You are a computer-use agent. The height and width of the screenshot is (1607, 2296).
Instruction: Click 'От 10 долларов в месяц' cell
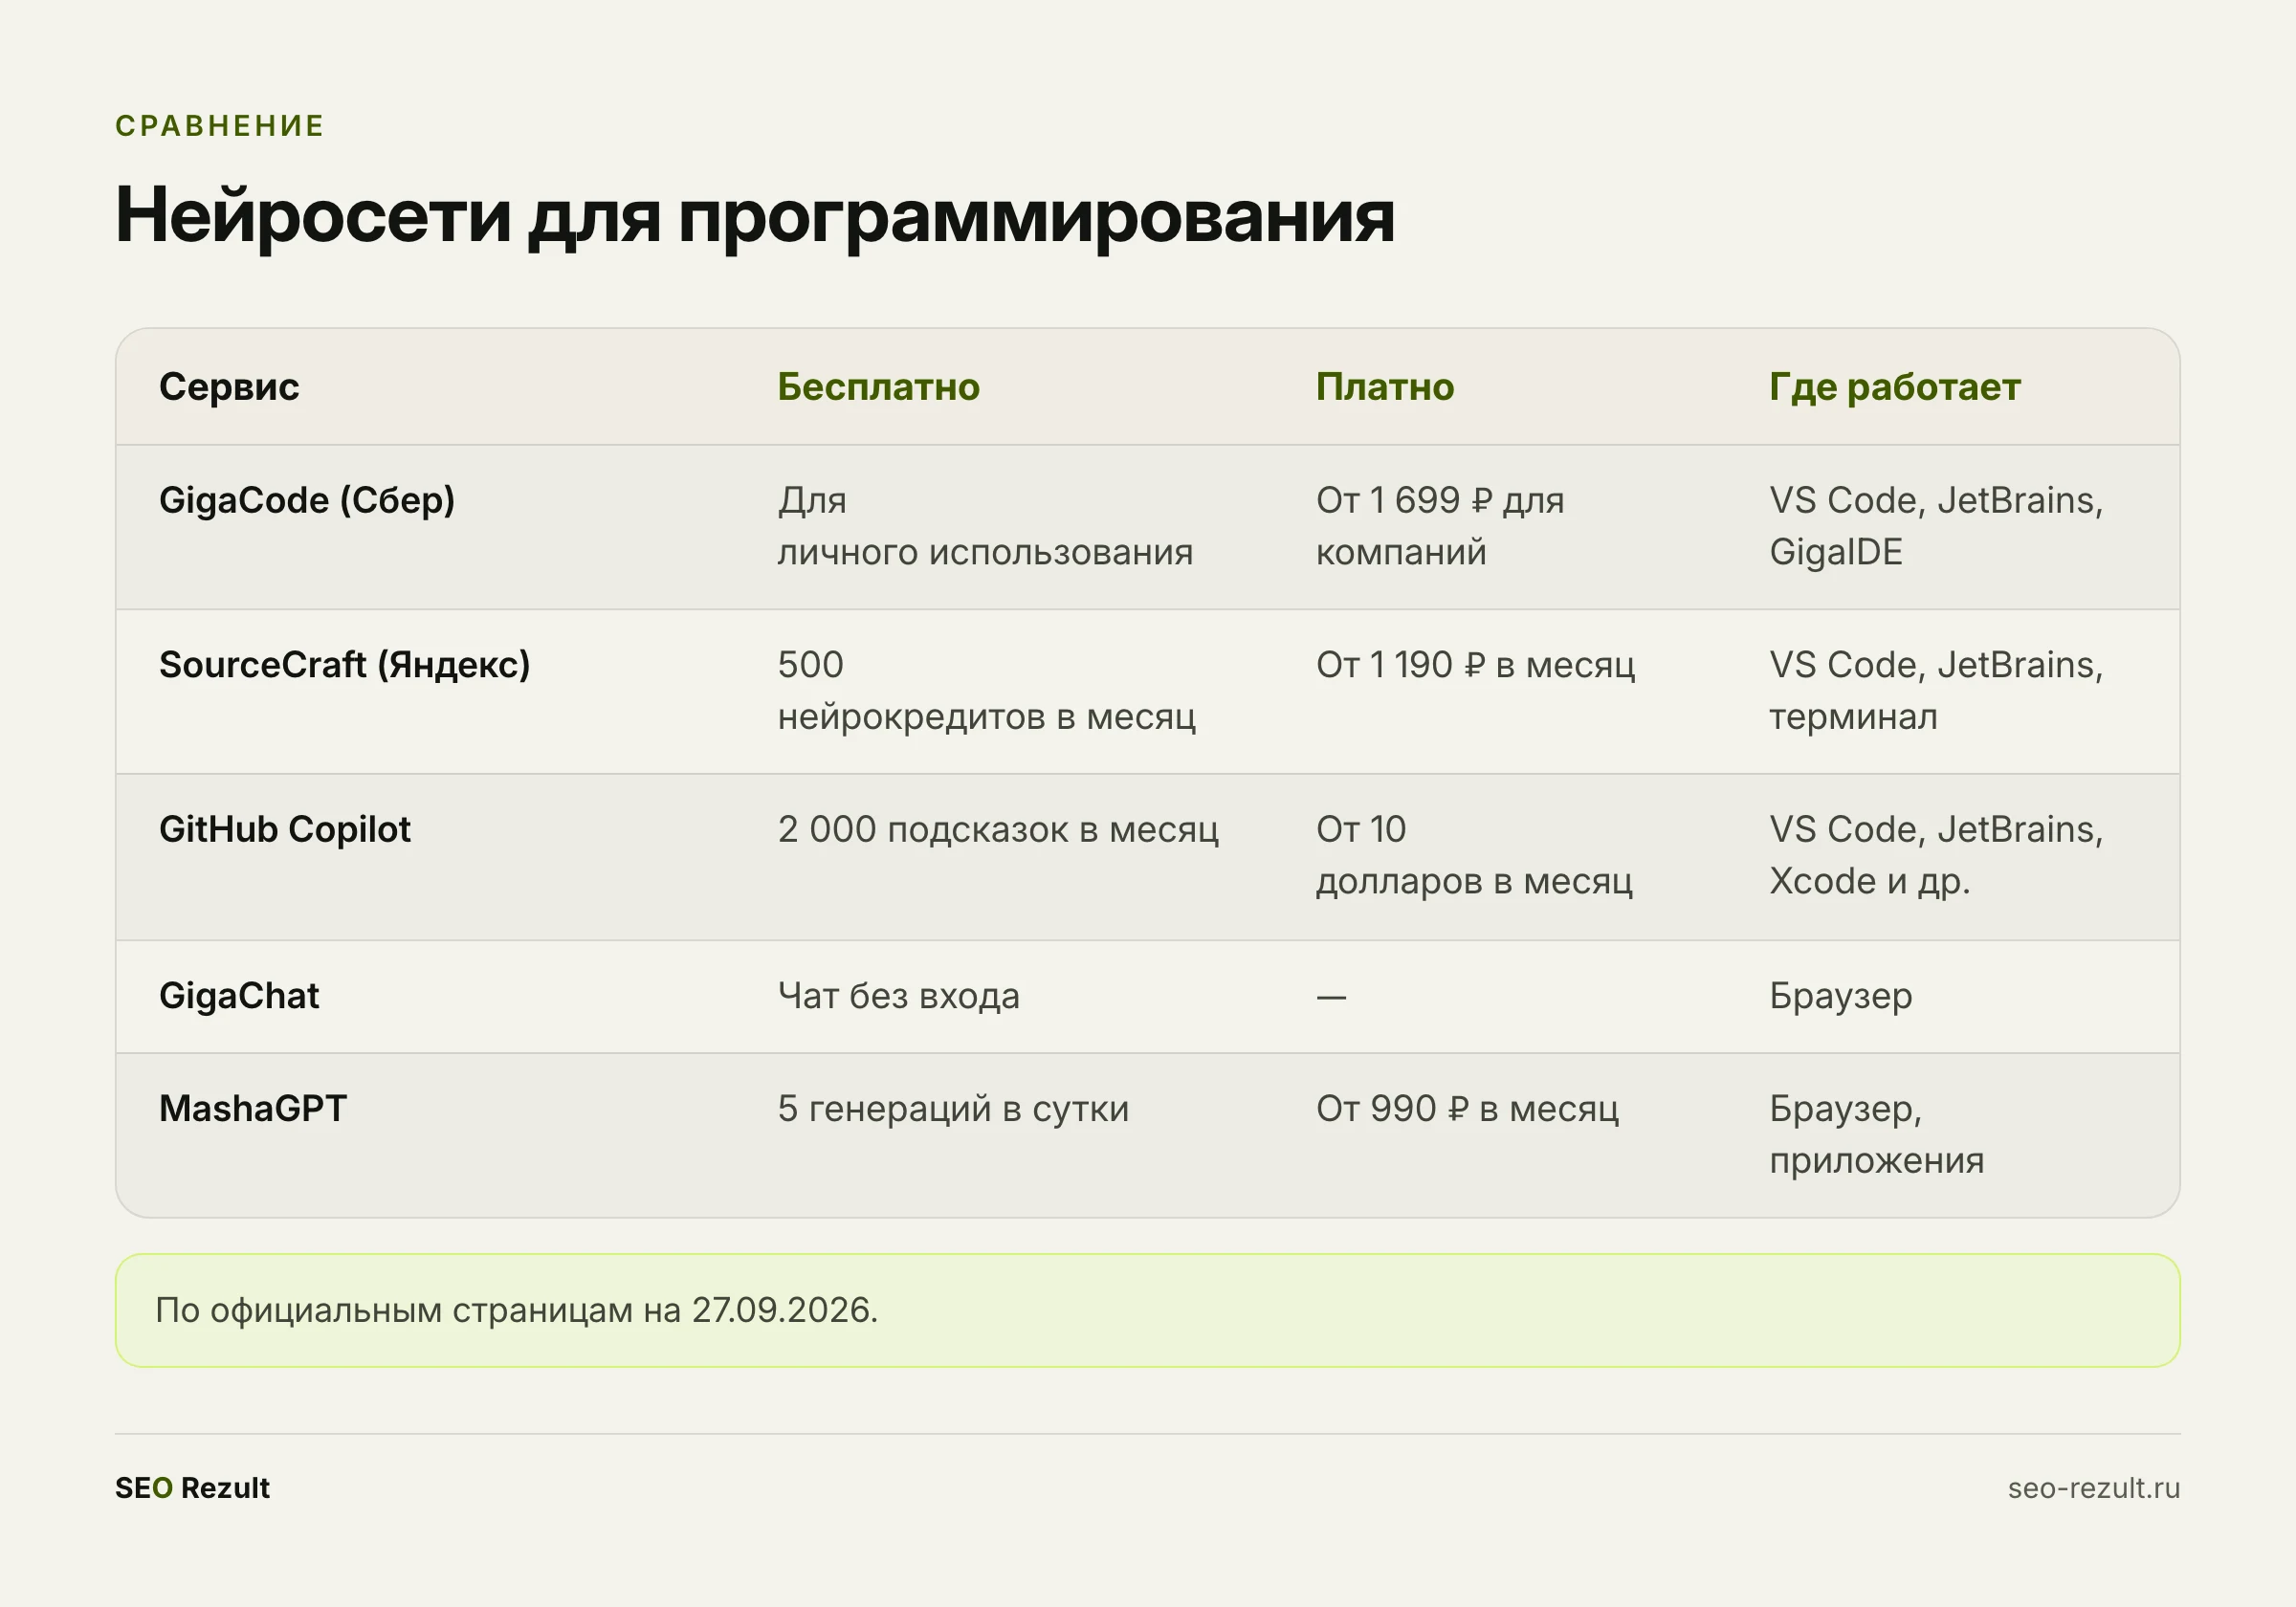pos(1474,855)
